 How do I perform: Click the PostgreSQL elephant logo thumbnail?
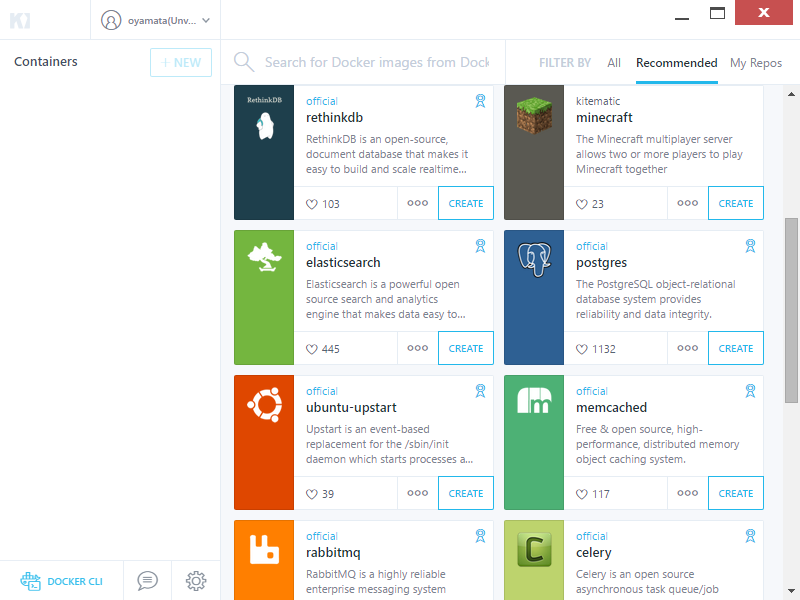click(534, 259)
